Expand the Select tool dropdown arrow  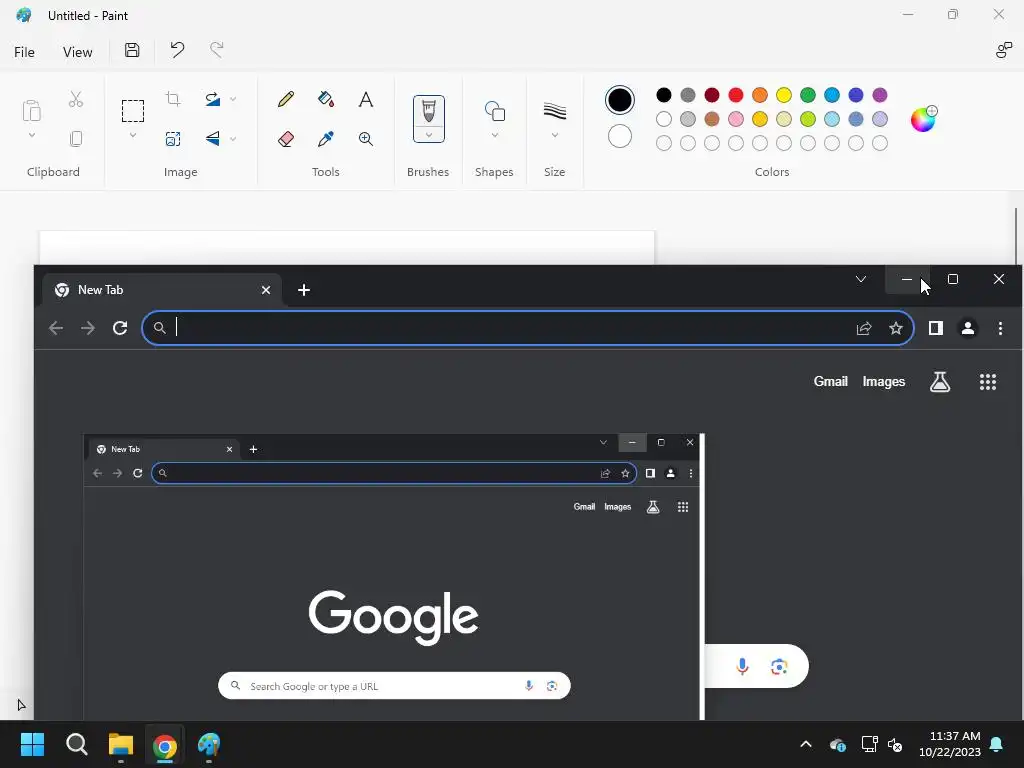(133, 135)
